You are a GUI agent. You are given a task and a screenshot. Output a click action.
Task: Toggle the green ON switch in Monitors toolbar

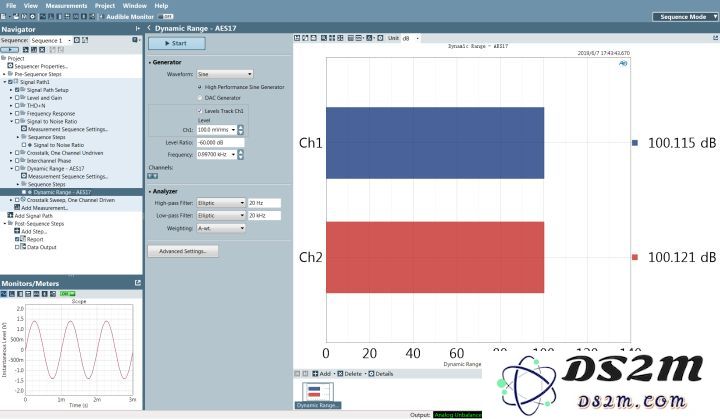(67, 294)
